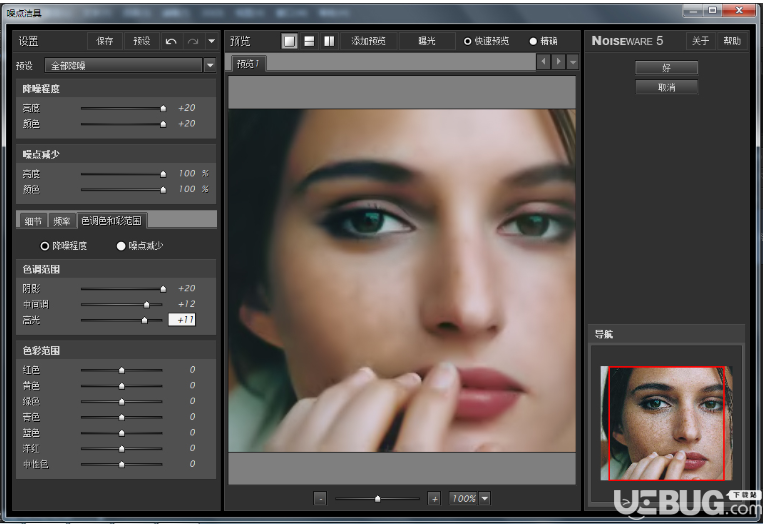Click the 阴影 value +20
The height and width of the screenshot is (524, 763).
point(187,289)
